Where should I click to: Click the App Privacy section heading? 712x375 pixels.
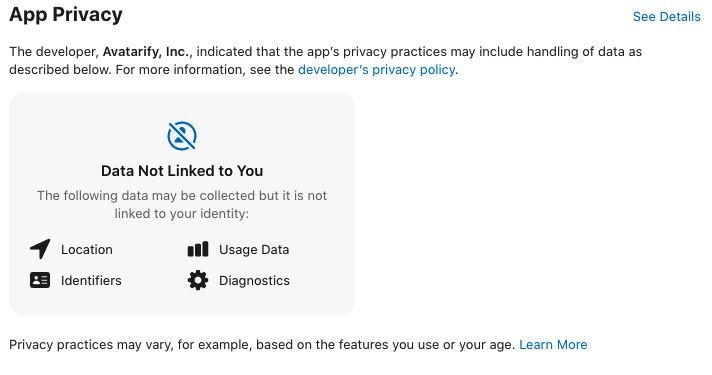66,15
